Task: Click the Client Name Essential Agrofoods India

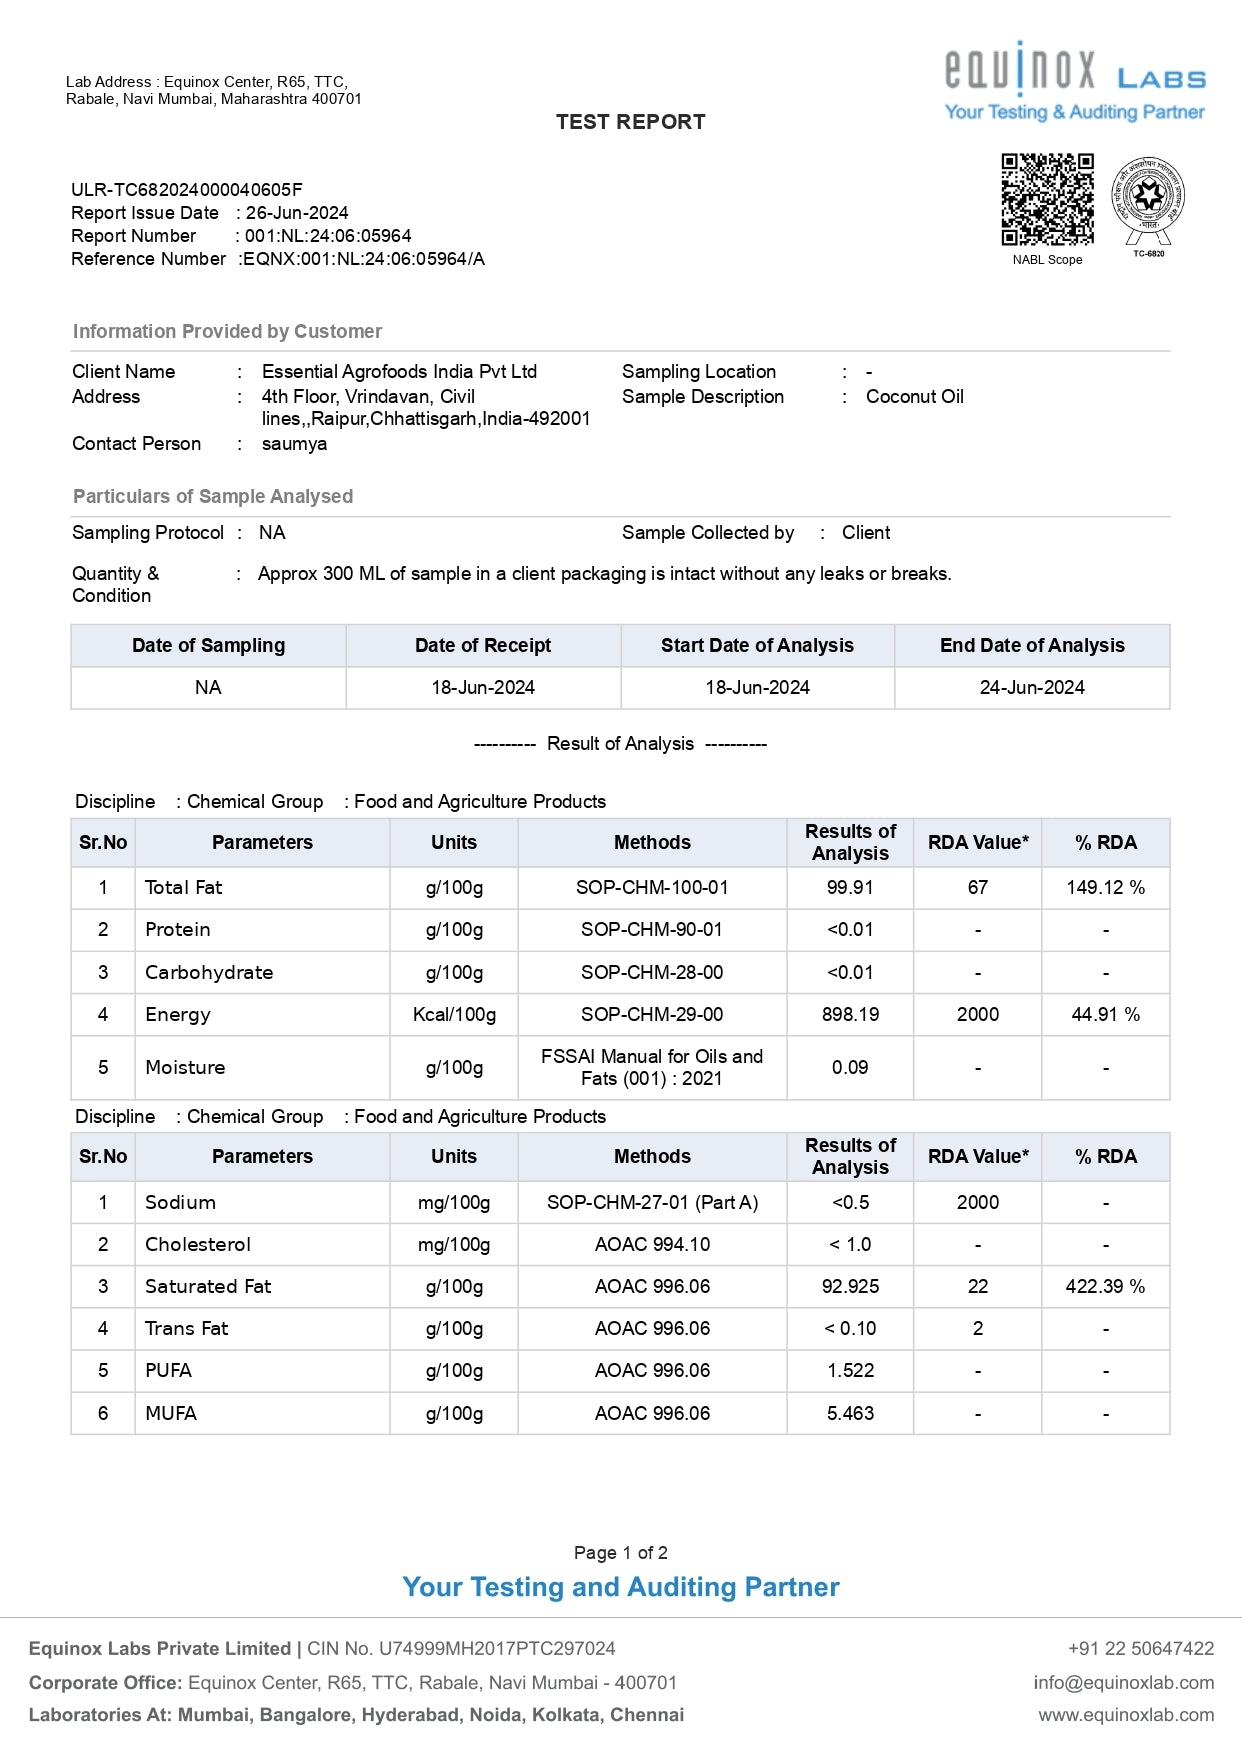Action: 399,372
